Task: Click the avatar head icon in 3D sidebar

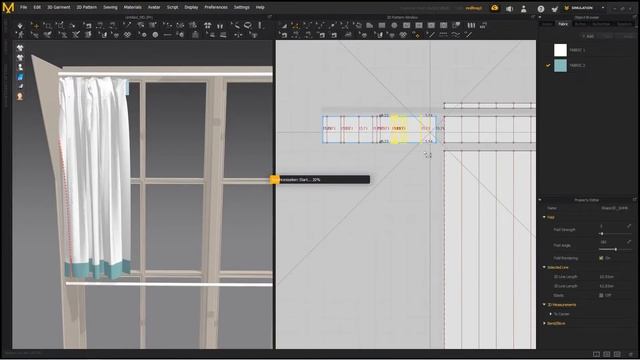Action: click(x=20, y=96)
